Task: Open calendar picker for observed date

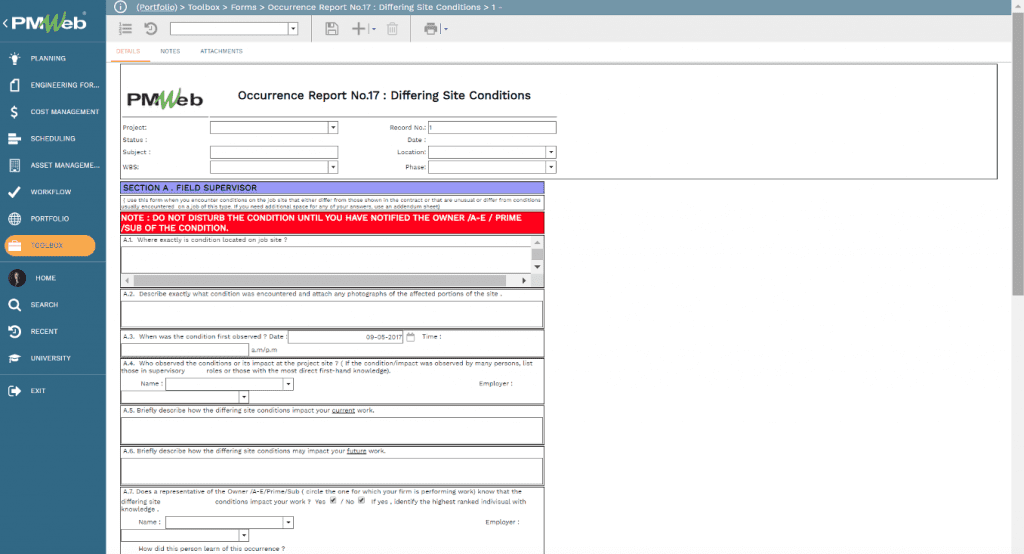Action: point(411,337)
